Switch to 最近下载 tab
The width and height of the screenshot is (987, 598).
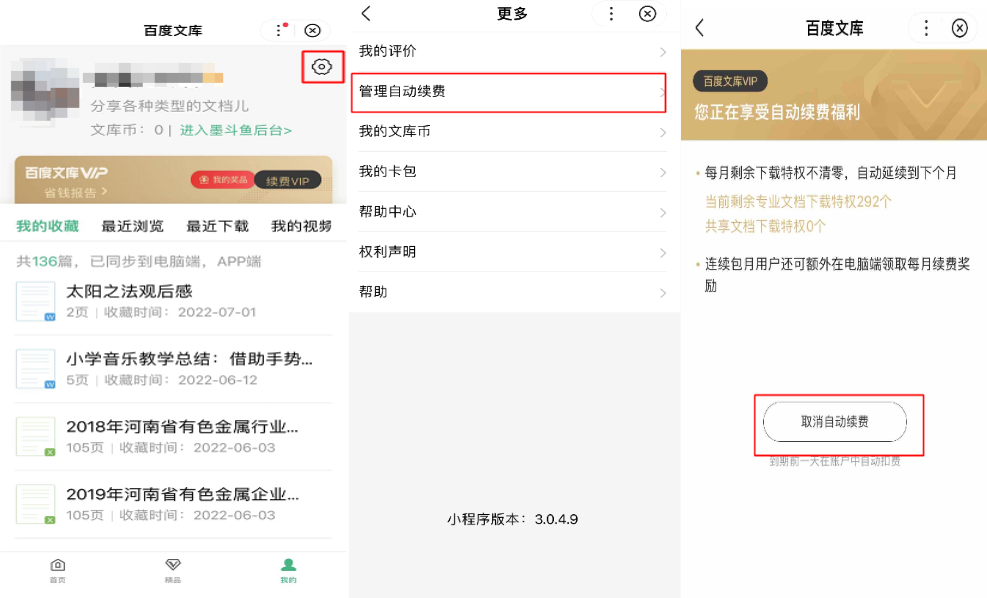coord(218,226)
